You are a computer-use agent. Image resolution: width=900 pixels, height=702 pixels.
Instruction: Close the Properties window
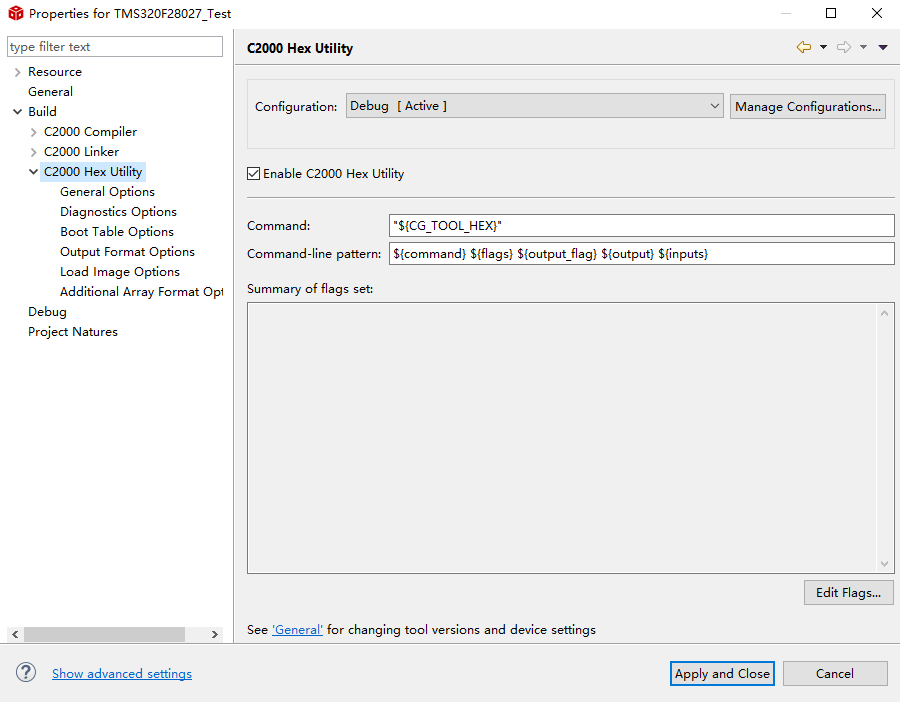876,13
